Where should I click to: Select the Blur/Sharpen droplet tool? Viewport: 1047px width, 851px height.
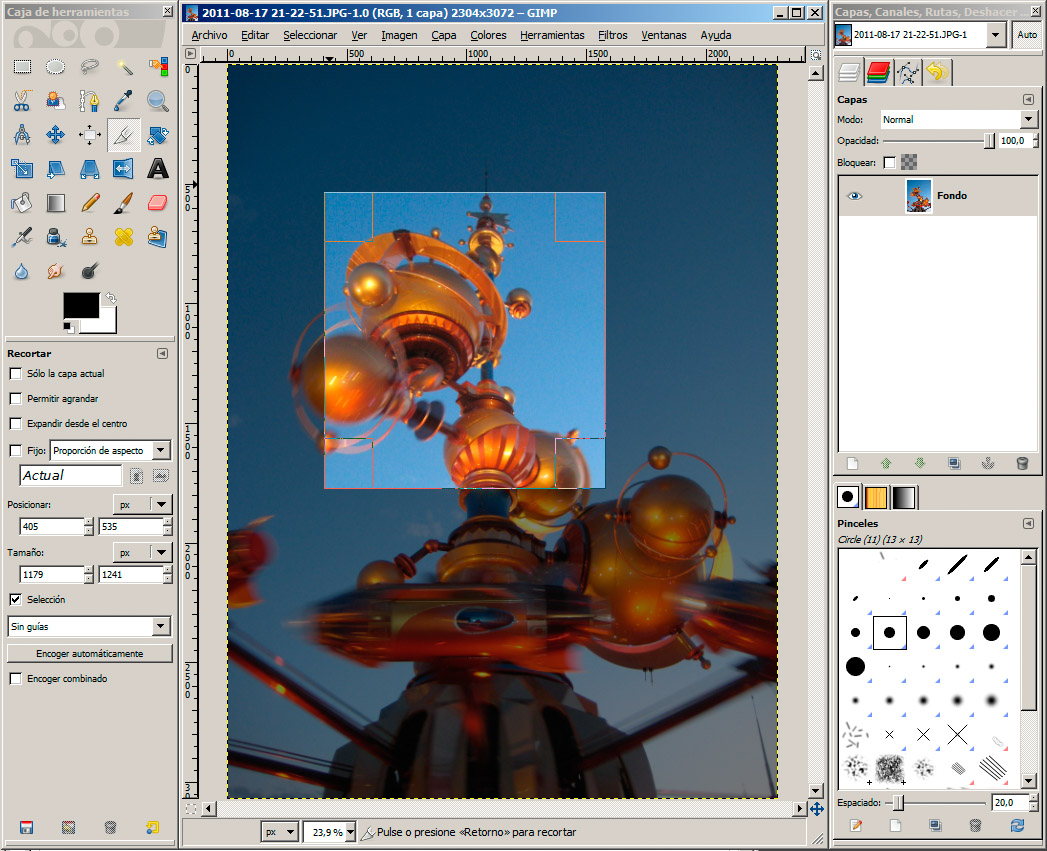pos(22,271)
